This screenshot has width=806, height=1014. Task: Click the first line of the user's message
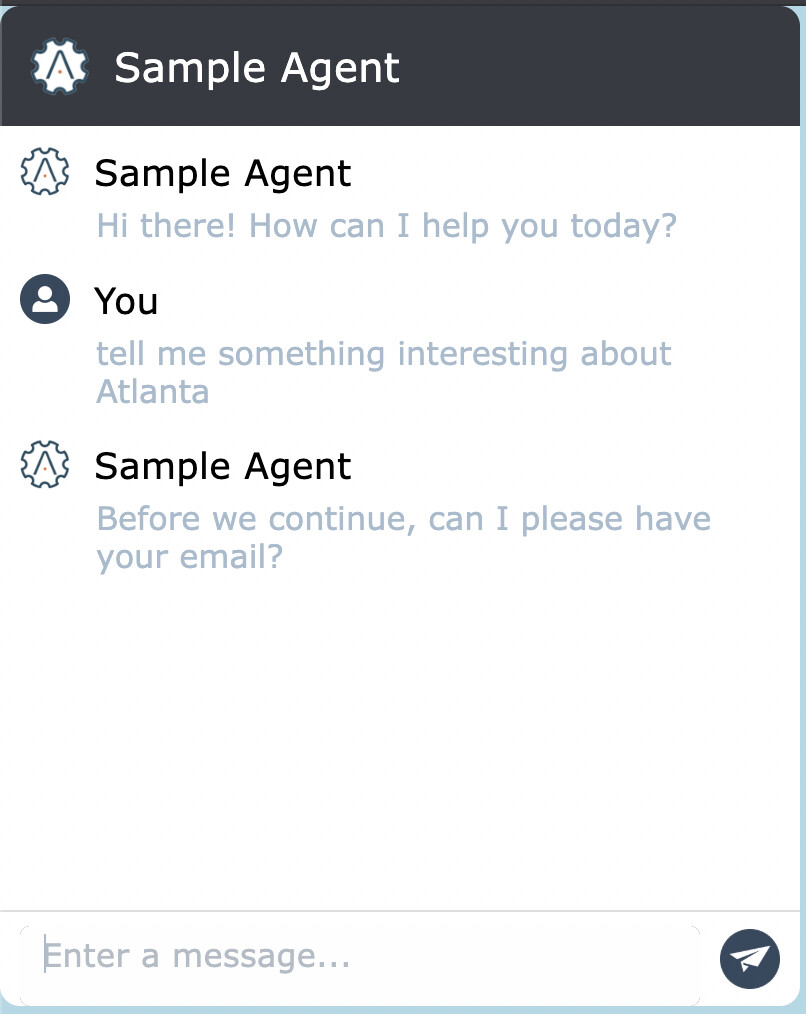384,354
